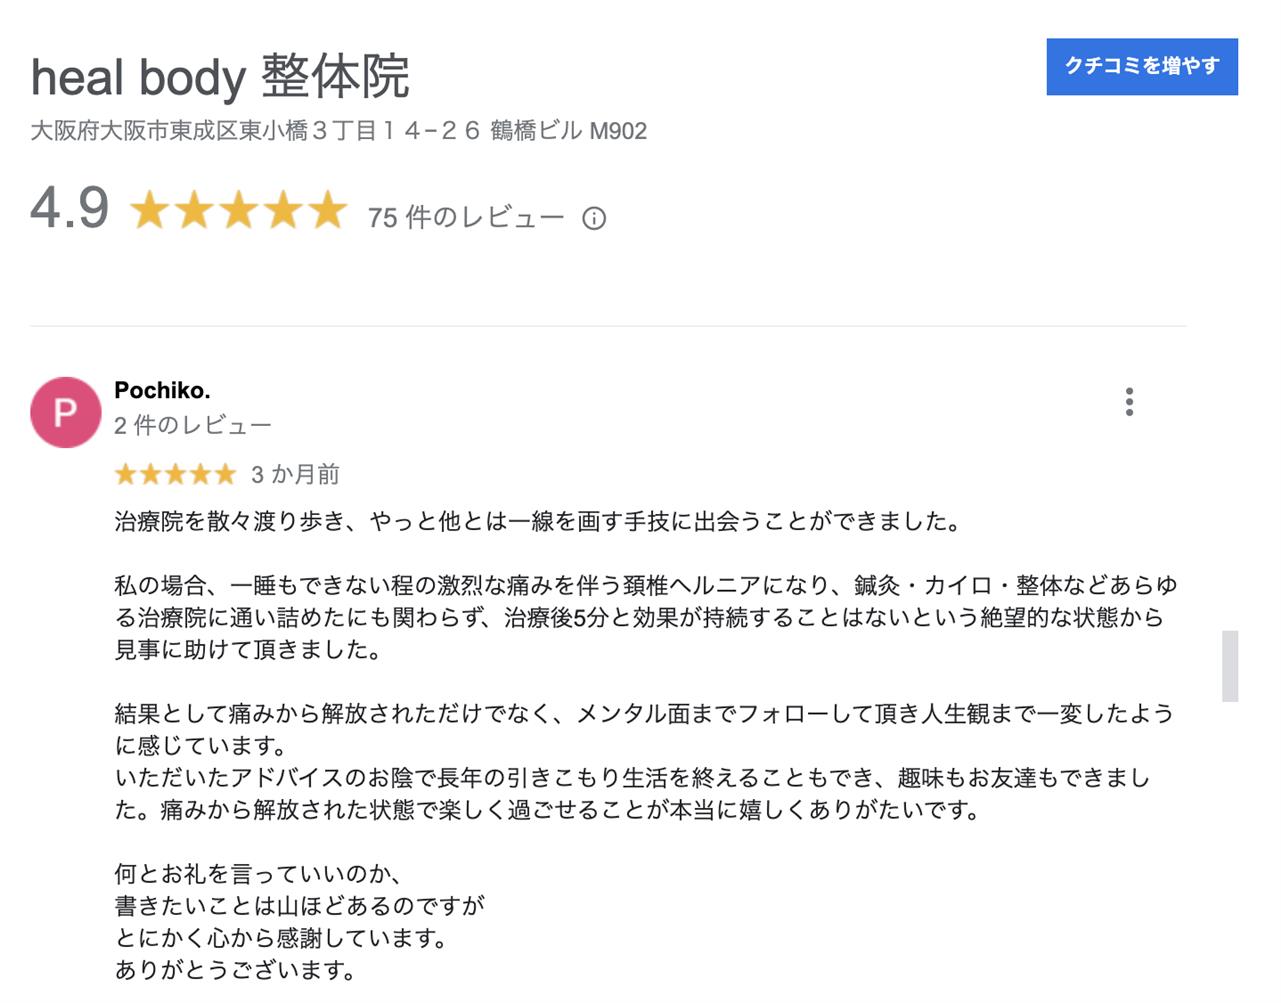Click the 75 件のレビュー count
Screen dimensions: 1281x1003
465,217
